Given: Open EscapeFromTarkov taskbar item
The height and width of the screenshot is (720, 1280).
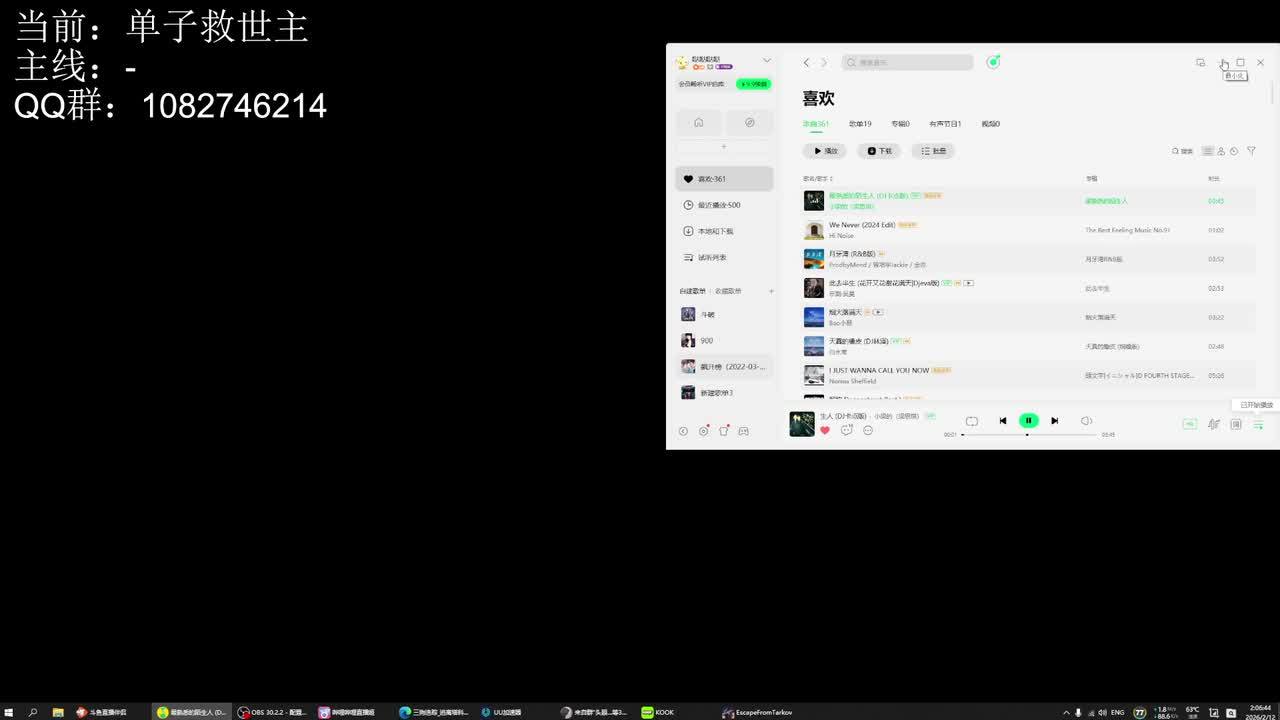Looking at the screenshot, I should click(758, 712).
